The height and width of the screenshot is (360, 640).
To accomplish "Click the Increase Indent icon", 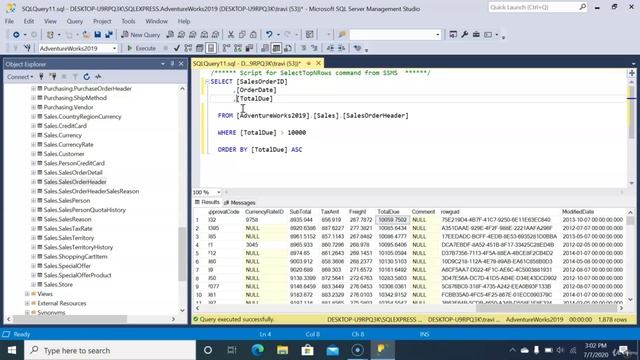I will point(341,48).
